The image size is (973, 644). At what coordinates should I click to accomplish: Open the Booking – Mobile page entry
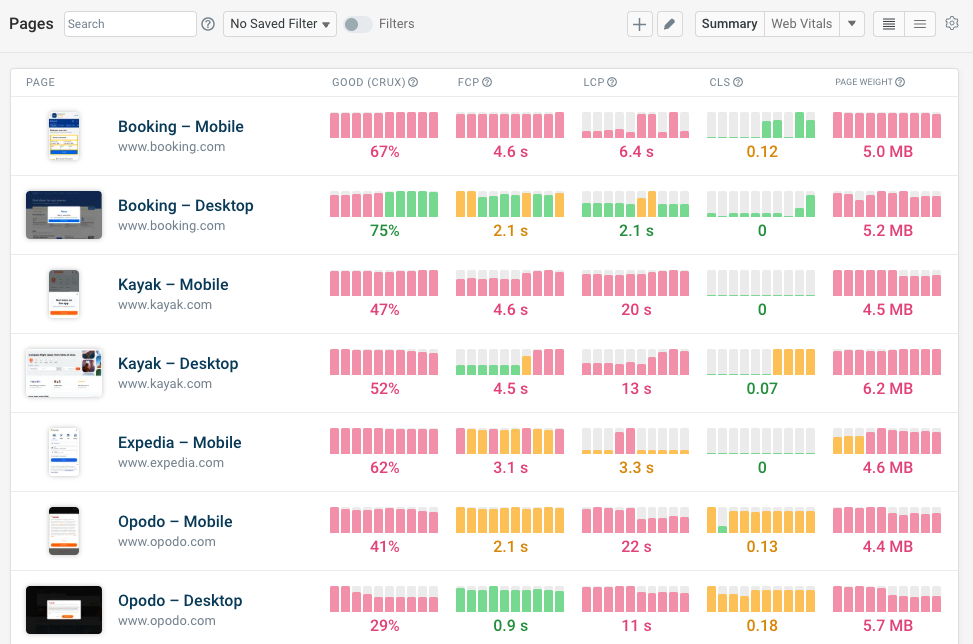pyautogui.click(x=180, y=127)
